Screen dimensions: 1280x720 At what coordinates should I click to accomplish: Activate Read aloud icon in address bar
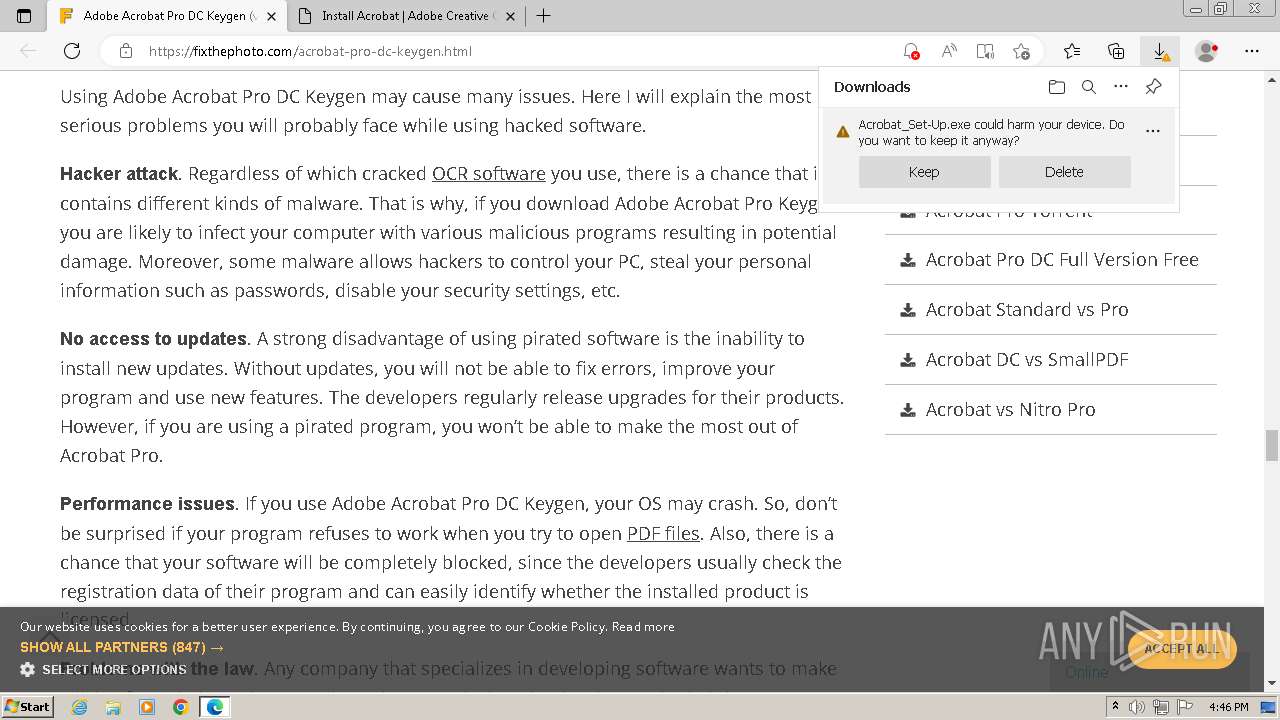(948, 51)
